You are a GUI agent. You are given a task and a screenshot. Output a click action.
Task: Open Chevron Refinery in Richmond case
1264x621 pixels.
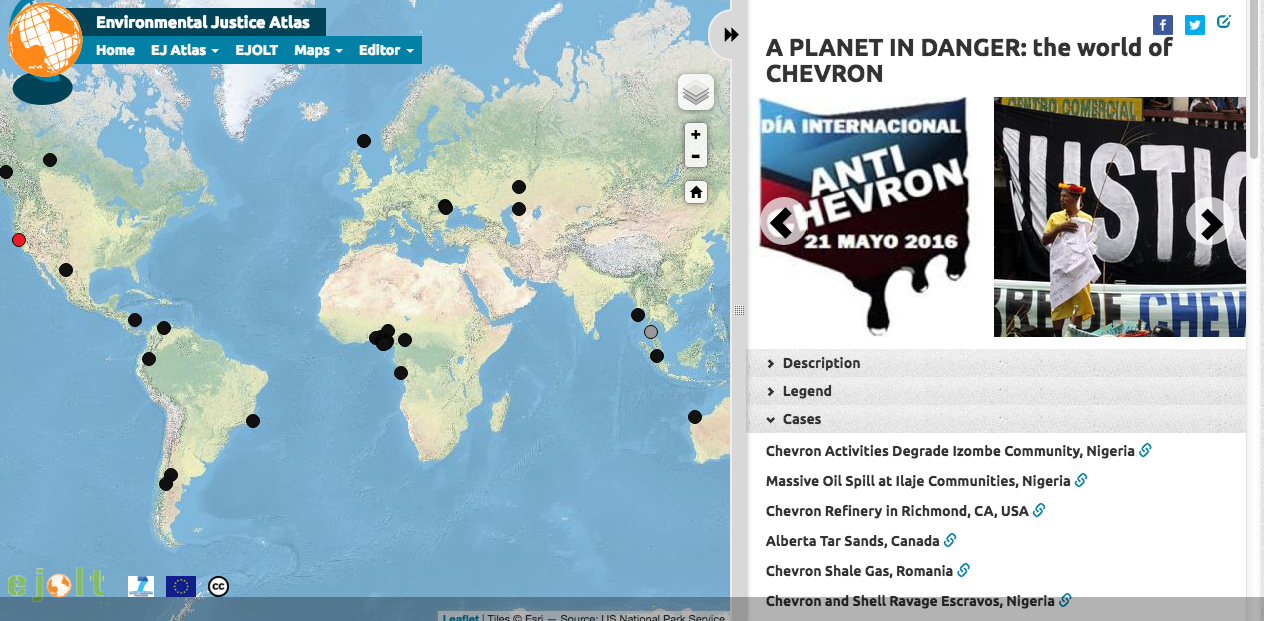tap(896, 511)
